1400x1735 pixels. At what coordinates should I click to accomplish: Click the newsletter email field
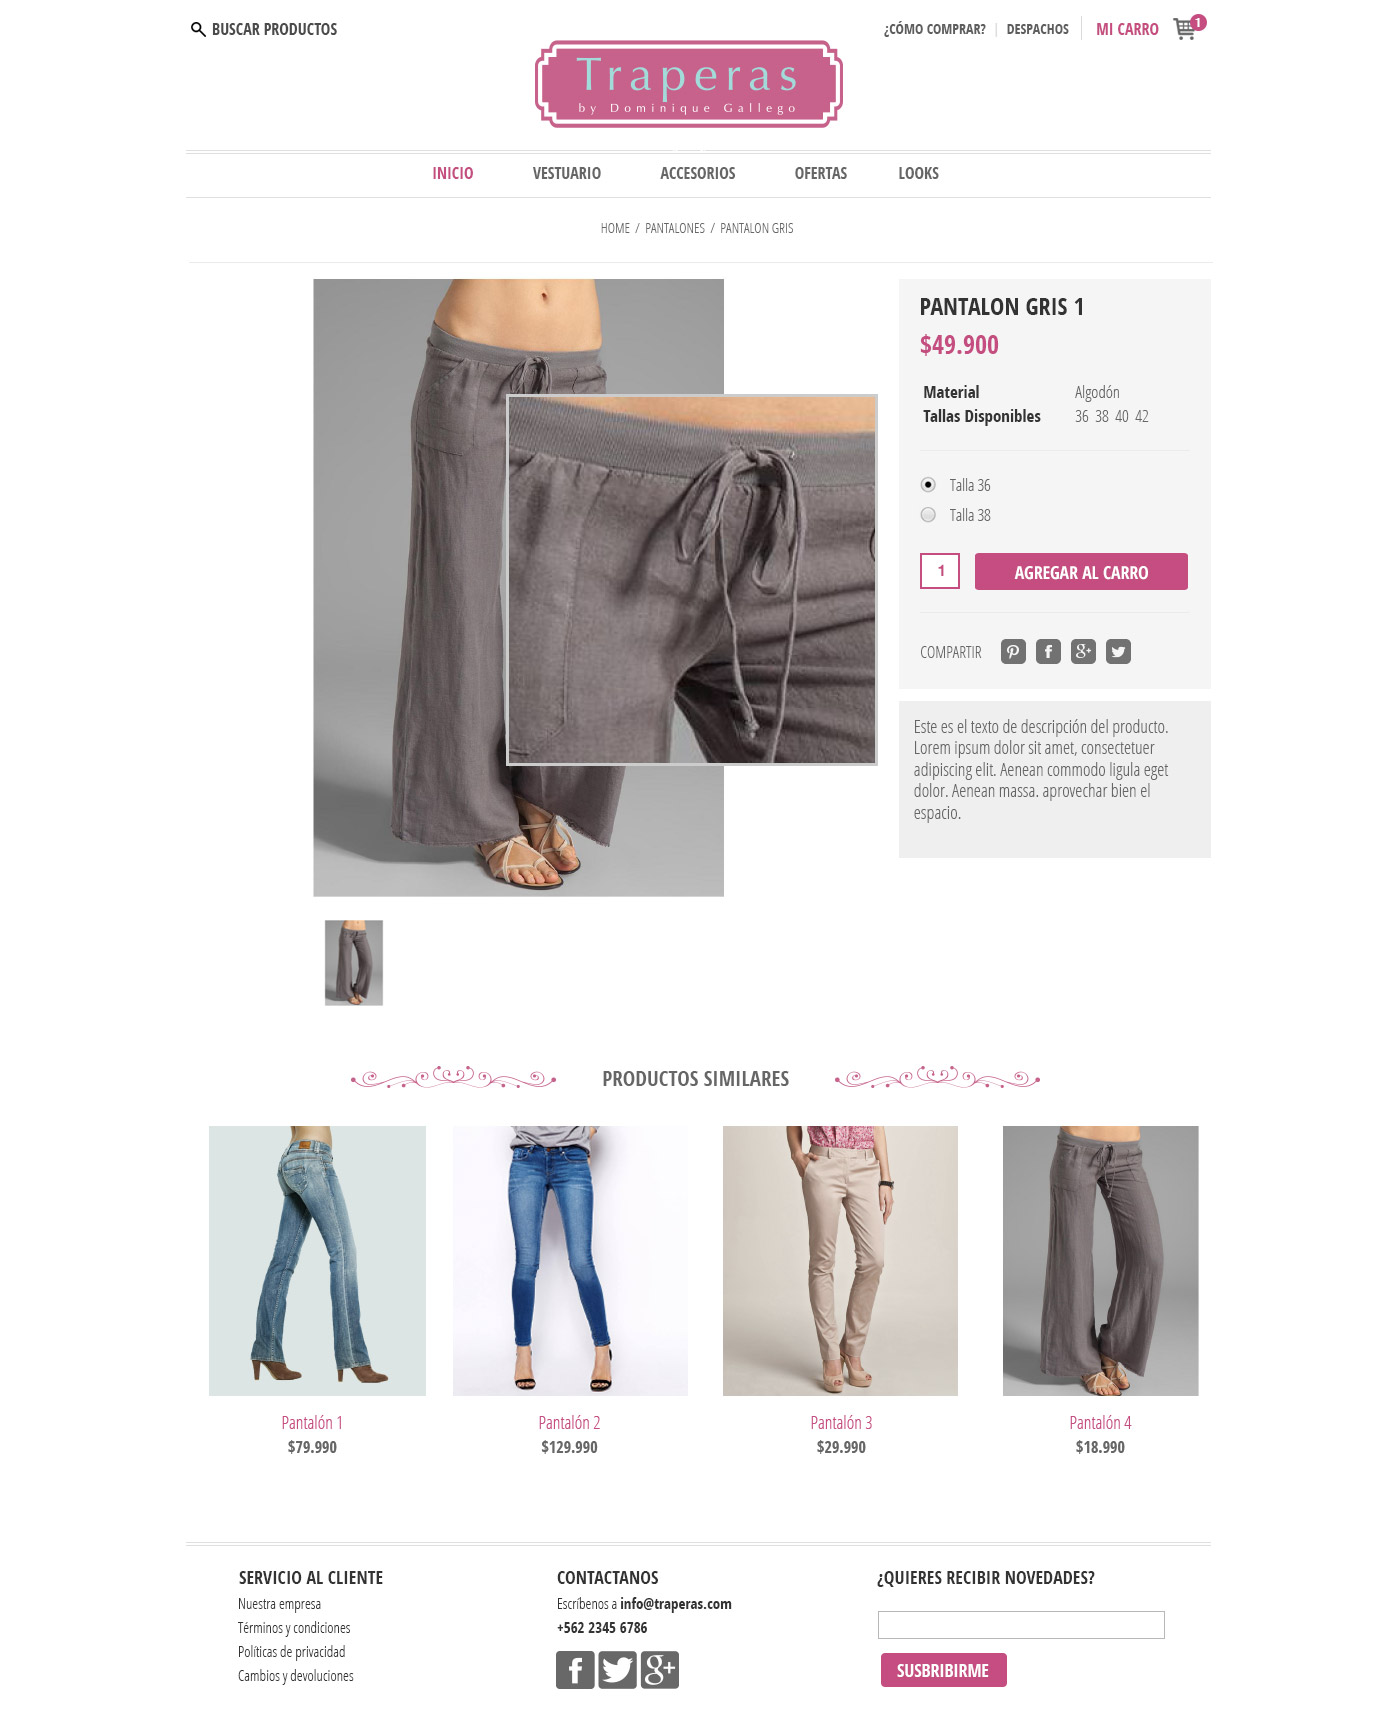[x=1021, y=1625]
